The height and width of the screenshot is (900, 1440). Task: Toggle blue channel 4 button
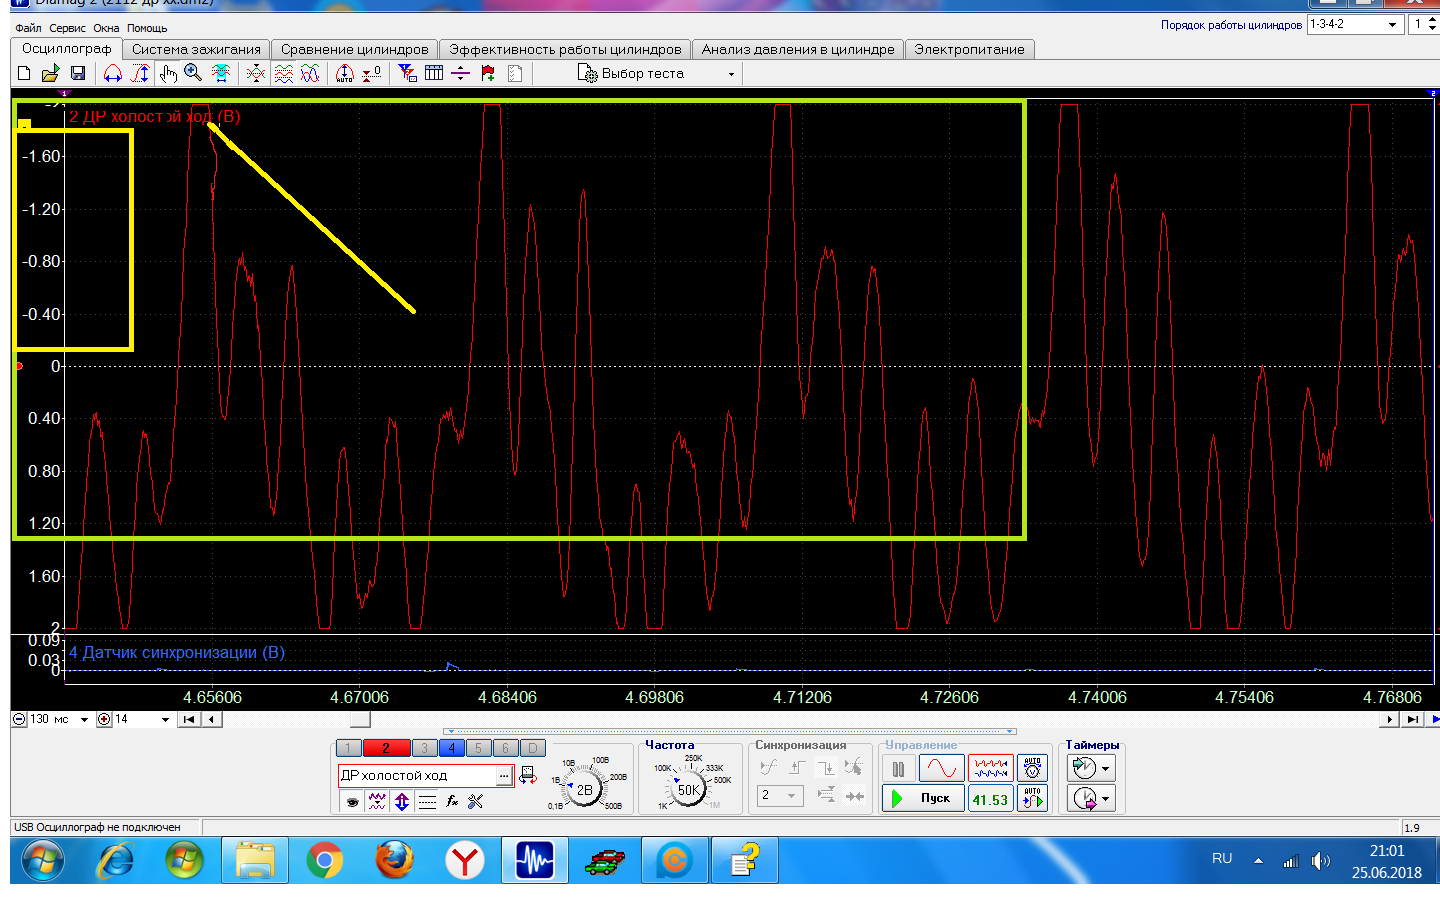(451, 748)
